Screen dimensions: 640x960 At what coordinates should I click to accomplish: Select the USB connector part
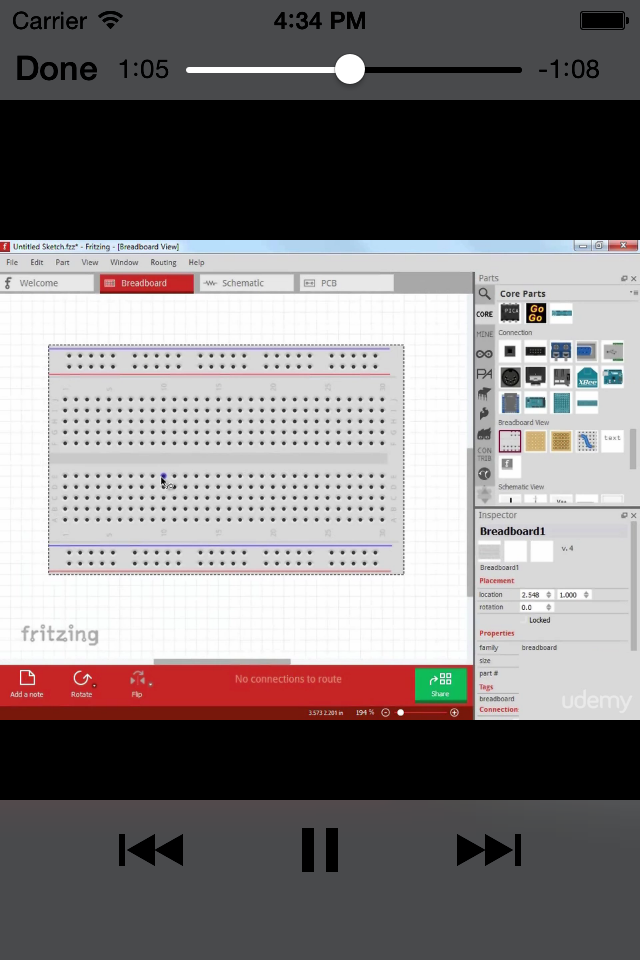tap(612, 351)
